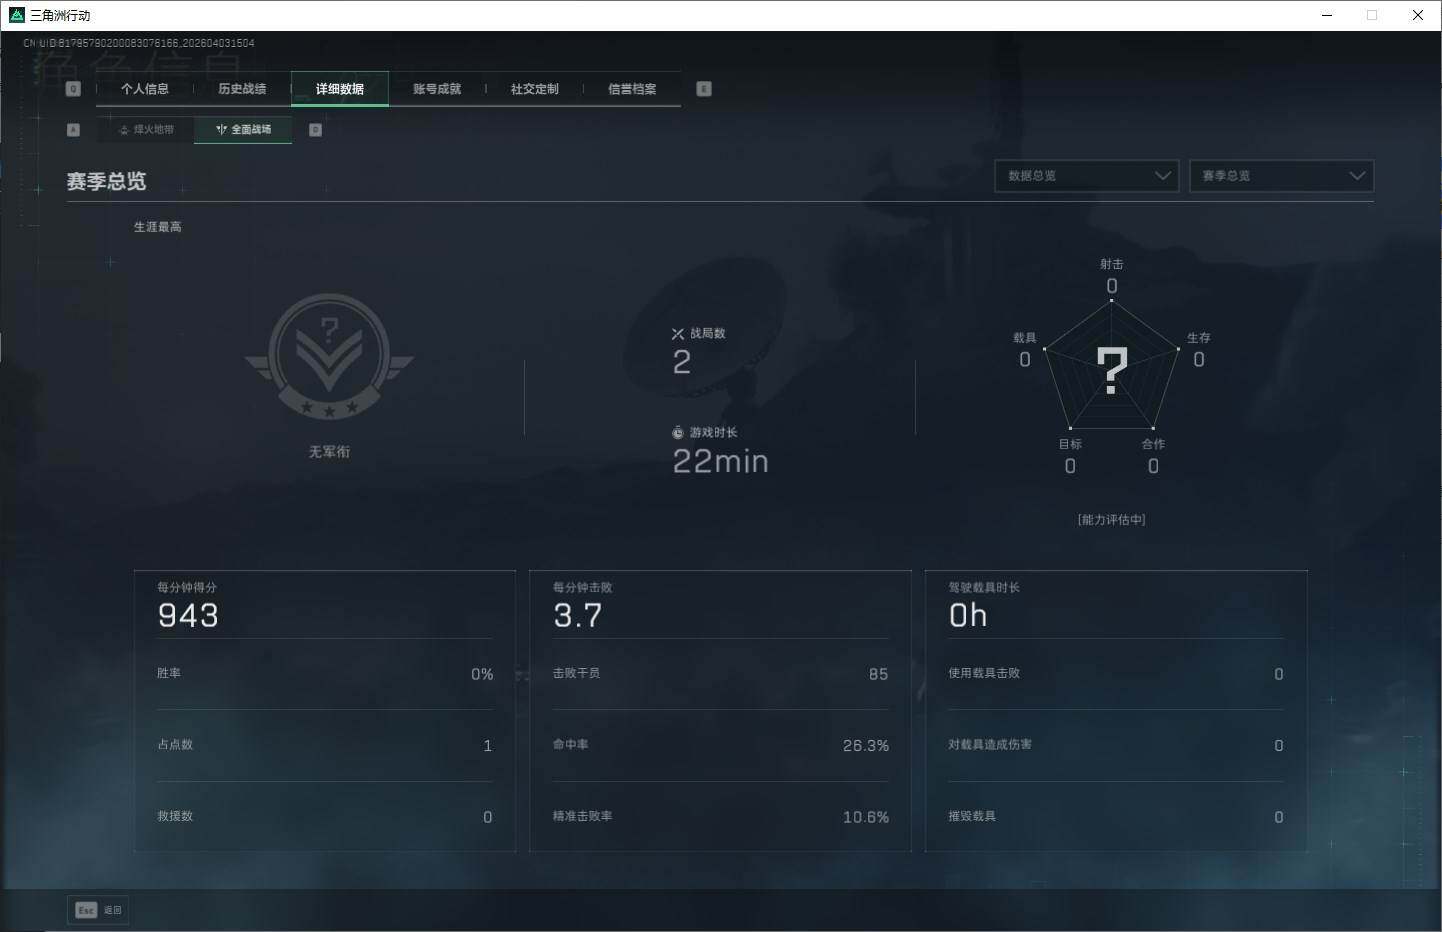
Task: Click the 生存 radar axis label
Action: (1199, 338)
